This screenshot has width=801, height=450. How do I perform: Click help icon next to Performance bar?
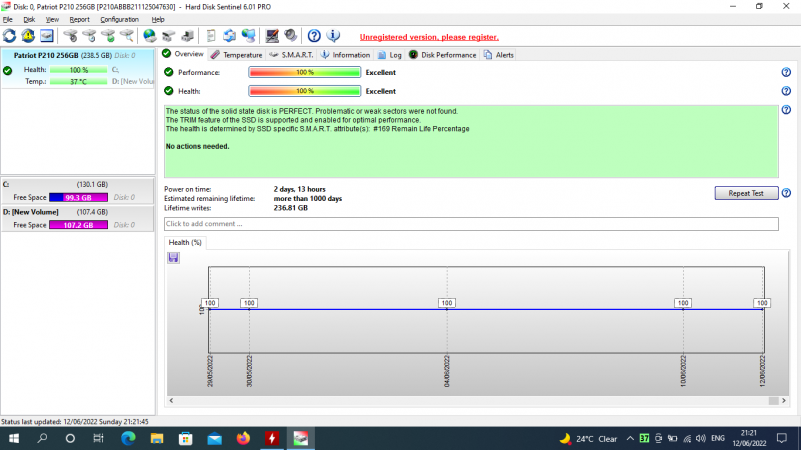pyautogui.click(x=786, y=73)
